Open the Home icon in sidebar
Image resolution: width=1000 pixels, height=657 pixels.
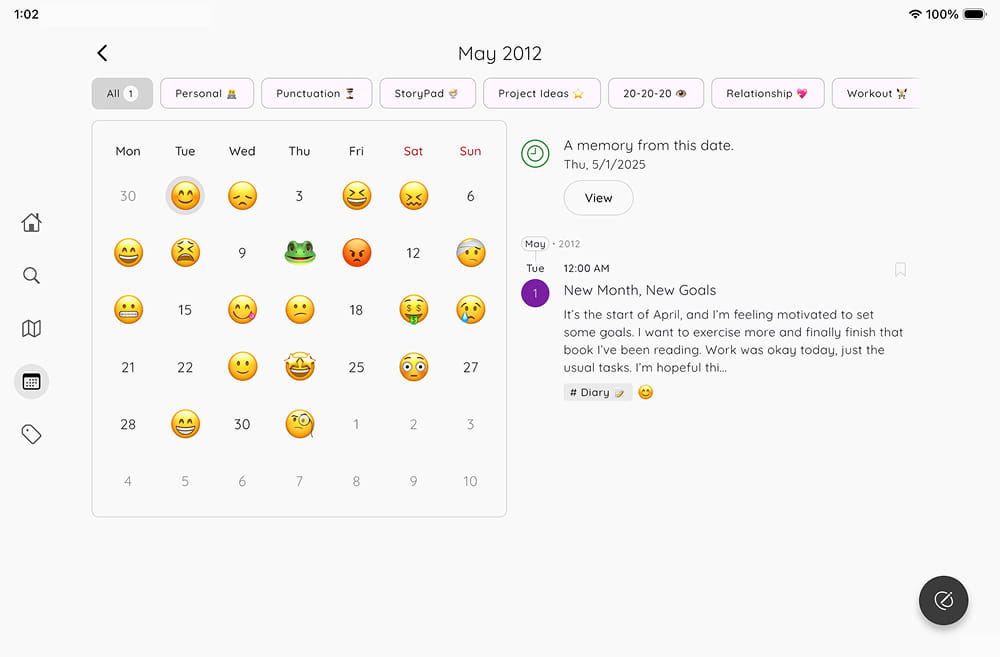pos(31,223)
